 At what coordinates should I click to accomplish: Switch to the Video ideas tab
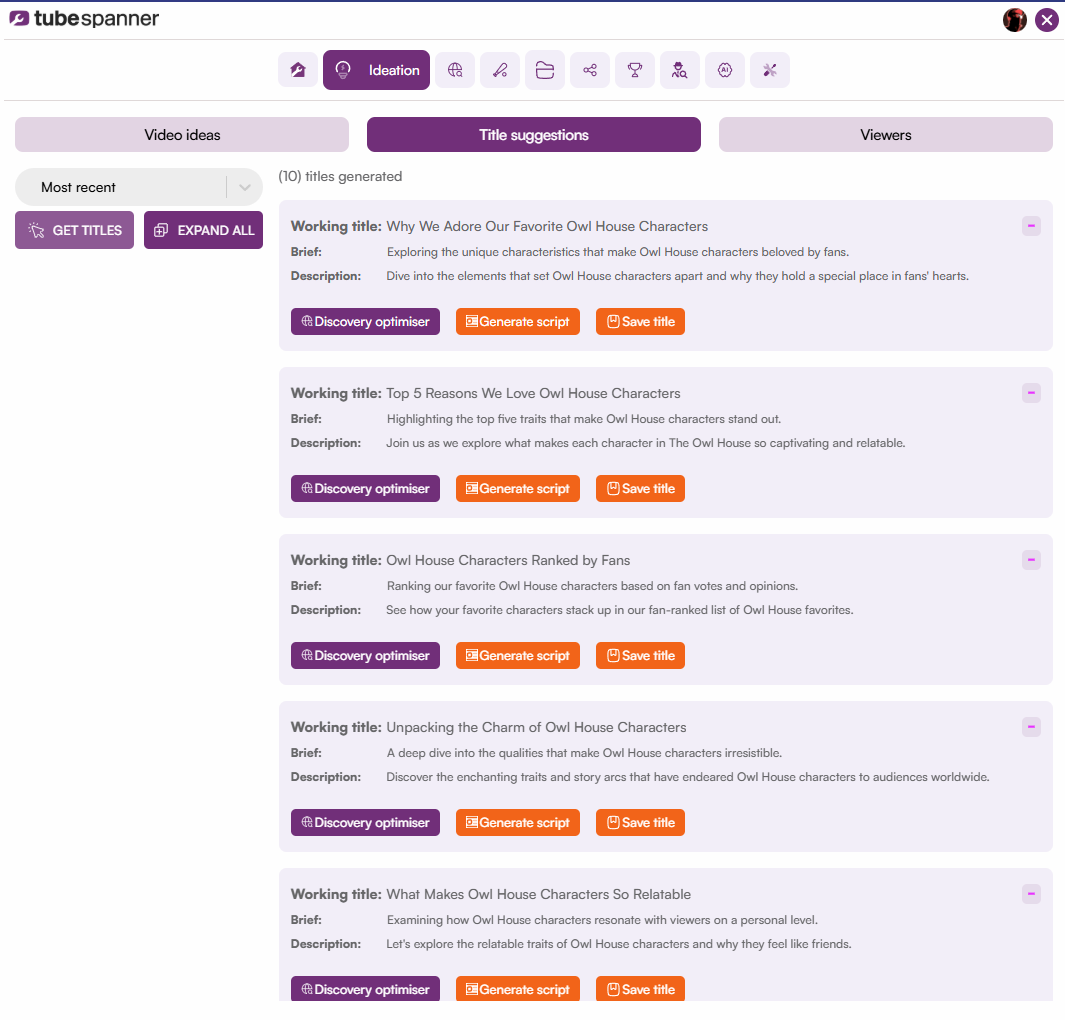point(182,134)
